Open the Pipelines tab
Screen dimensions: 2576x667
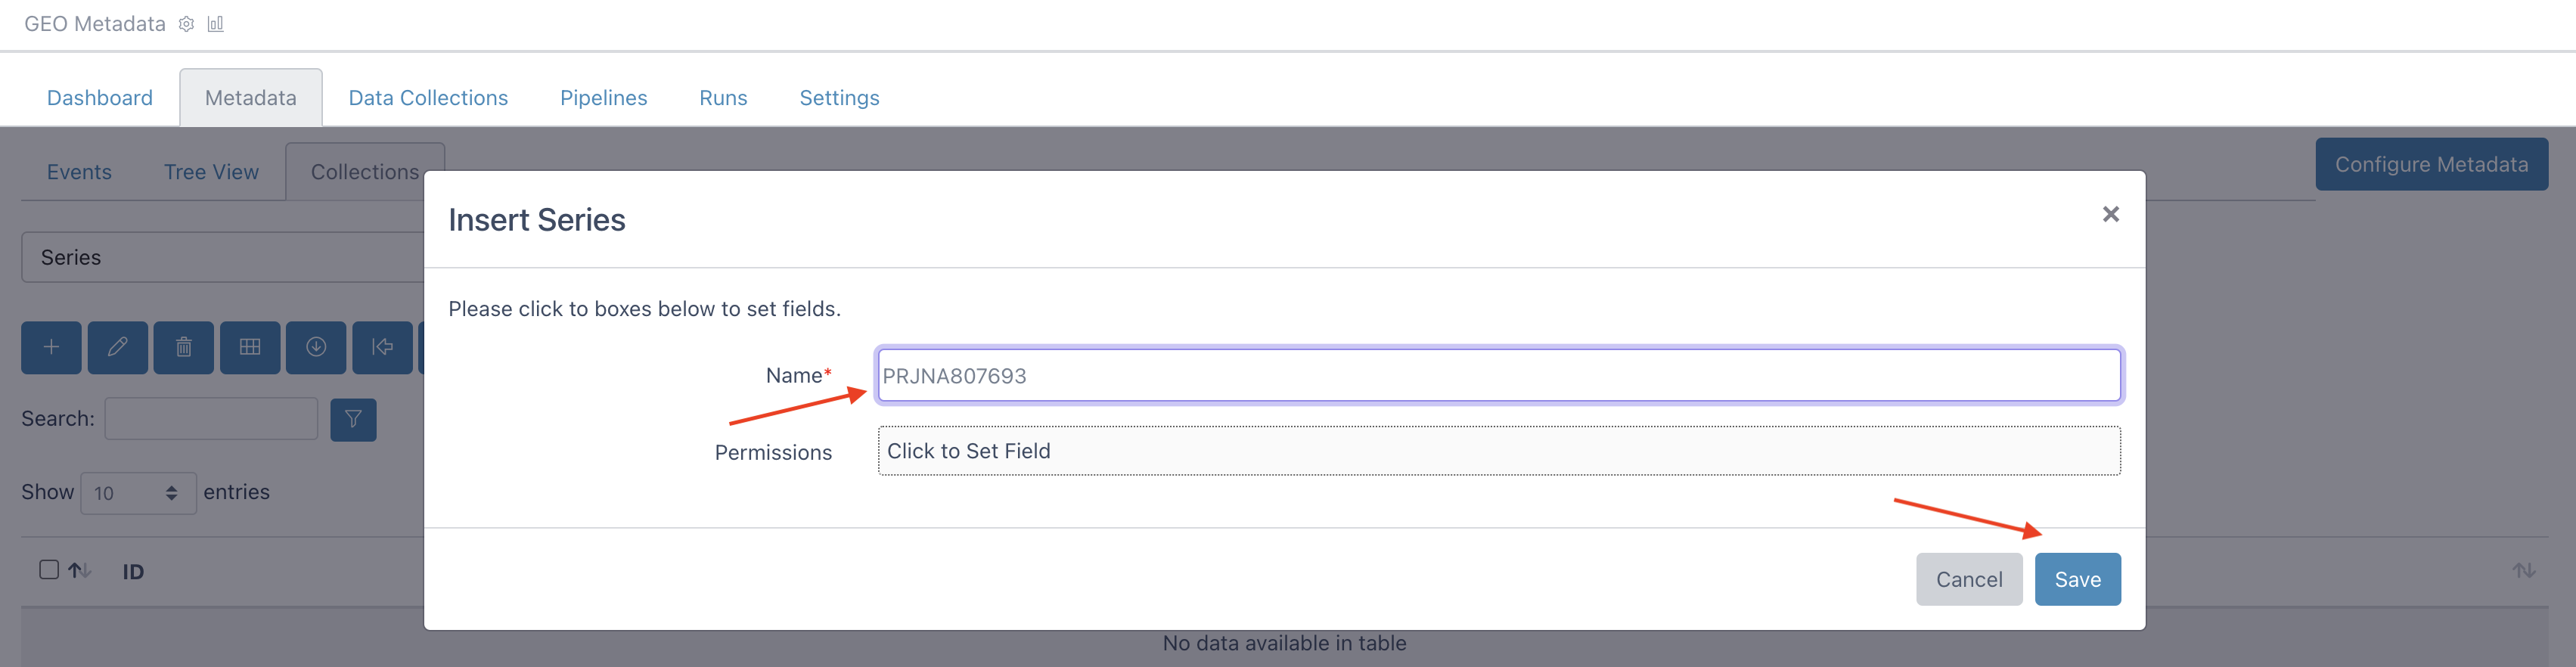tap(603, 98)
